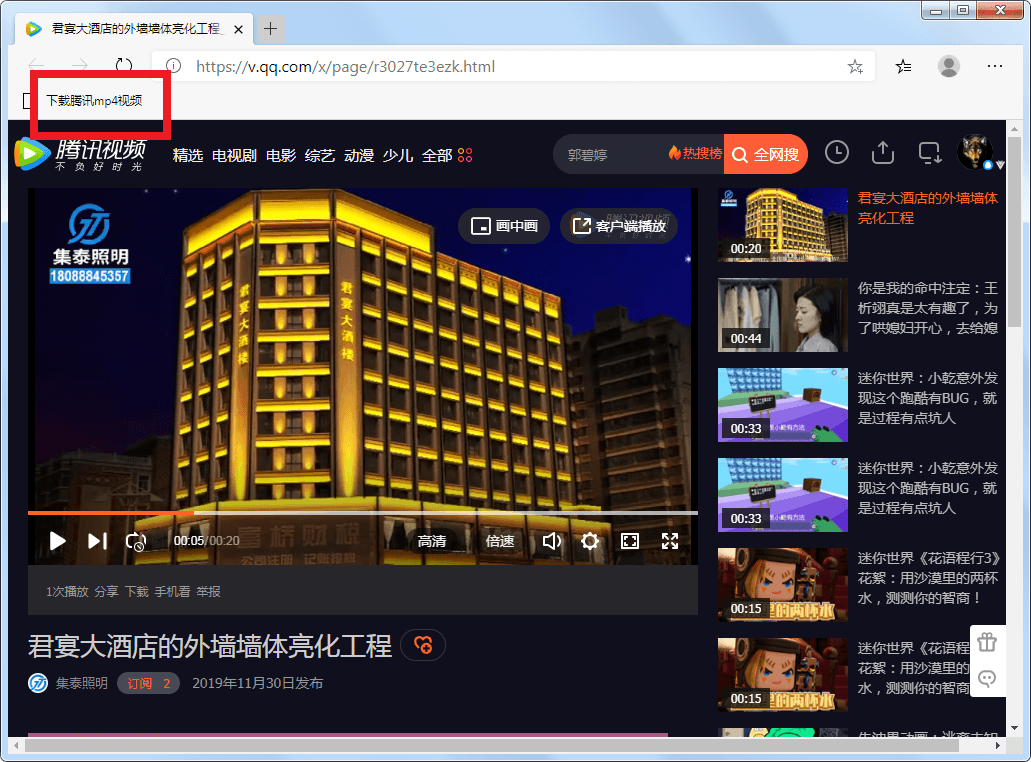Show site information icon beside the URL
The height and width of the screenshot is (762, 1031).
click(x=174, y=66)
